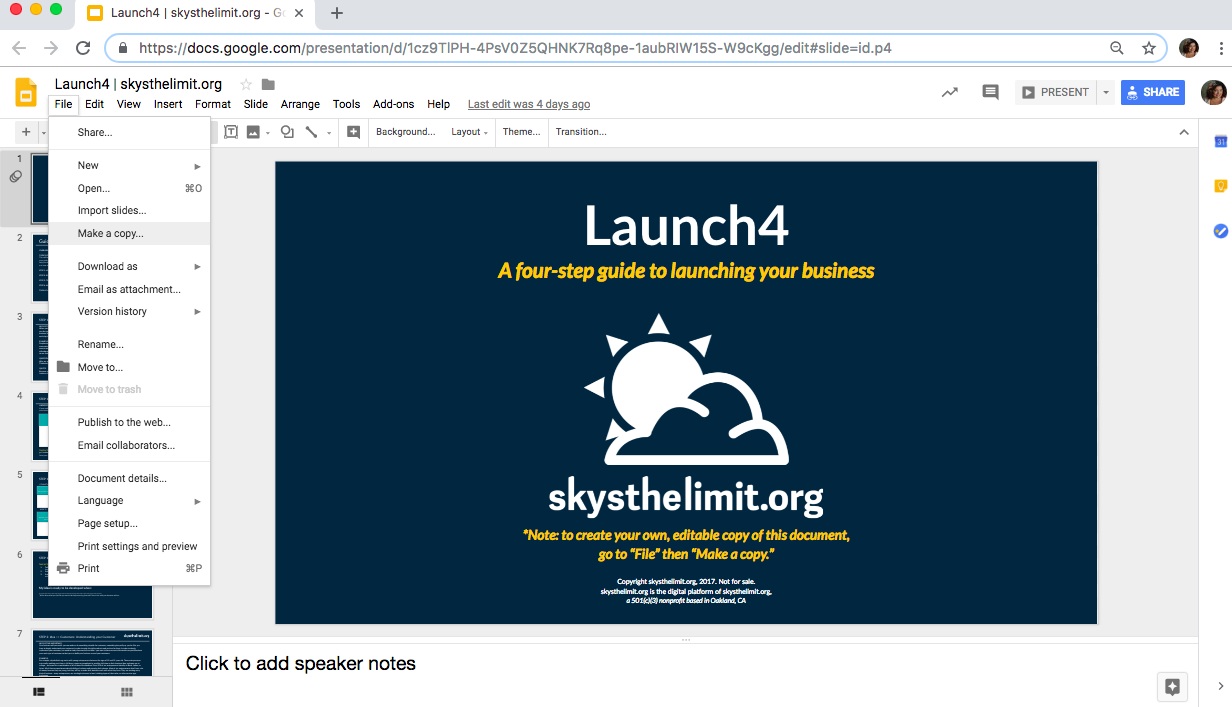1232x707 pixels.
Task: Select the Text box tool
Action: pos(231,132)
